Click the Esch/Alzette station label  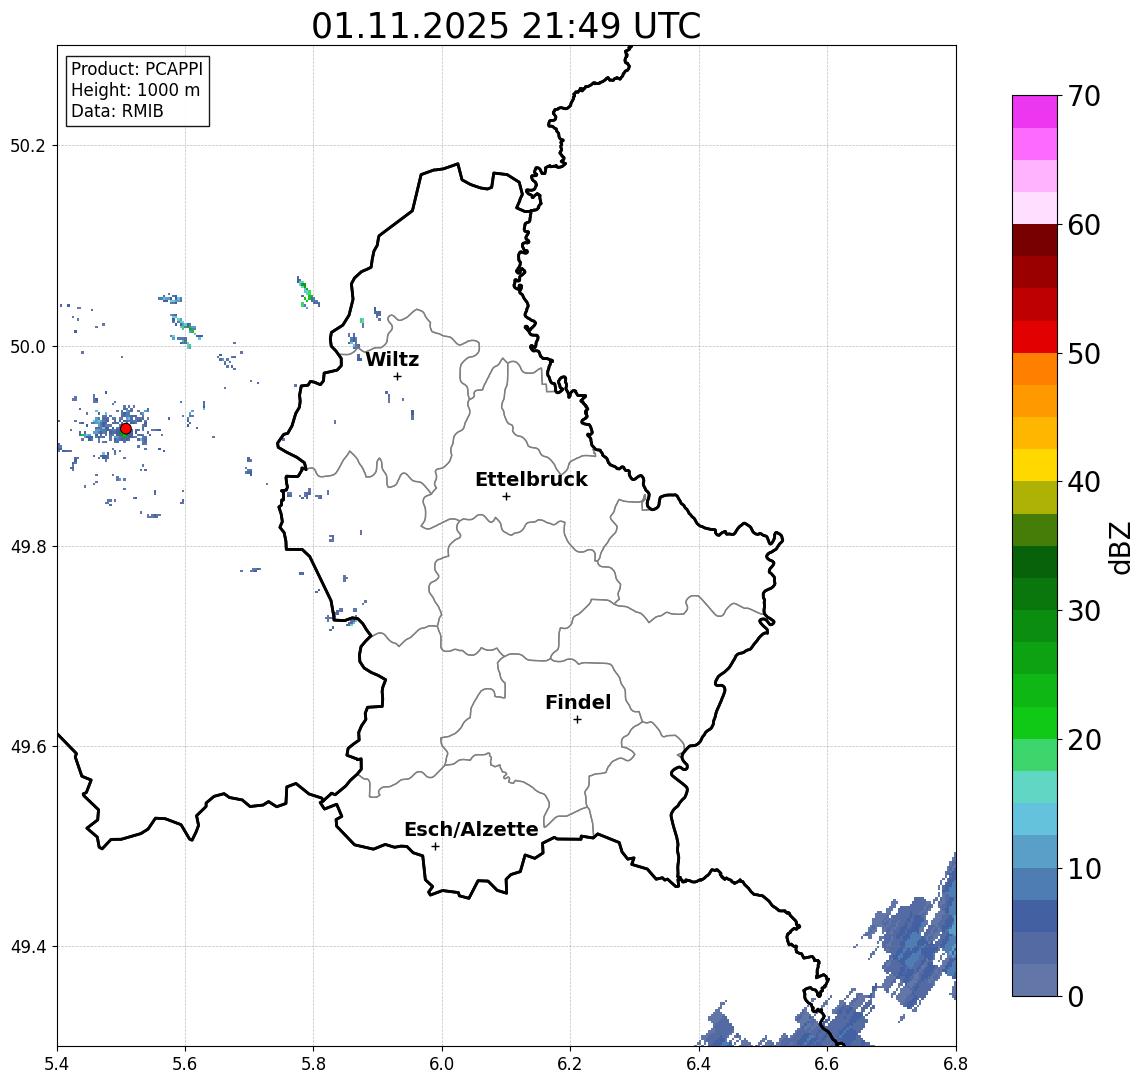(471, 829)
